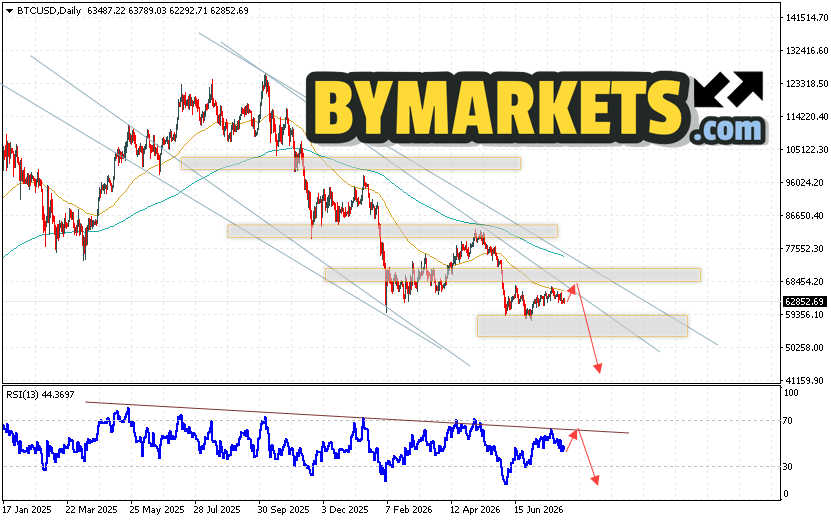Click the date label 17 Jan 2025
831x521 pixels.
[27, 509]
